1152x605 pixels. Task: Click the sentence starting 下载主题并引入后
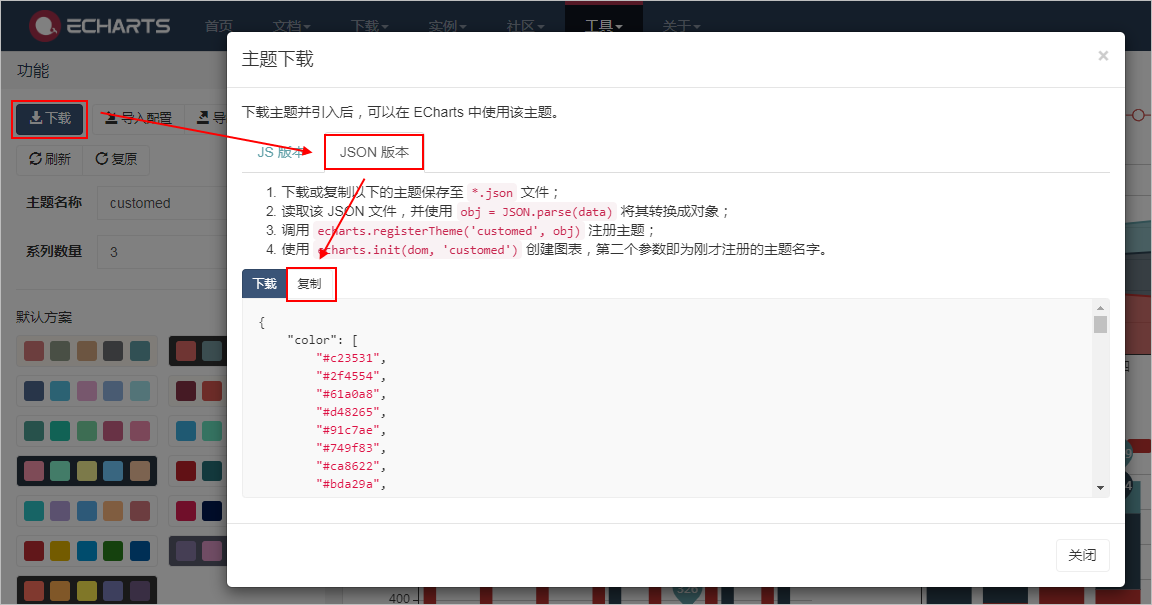[x=400, y=112]
